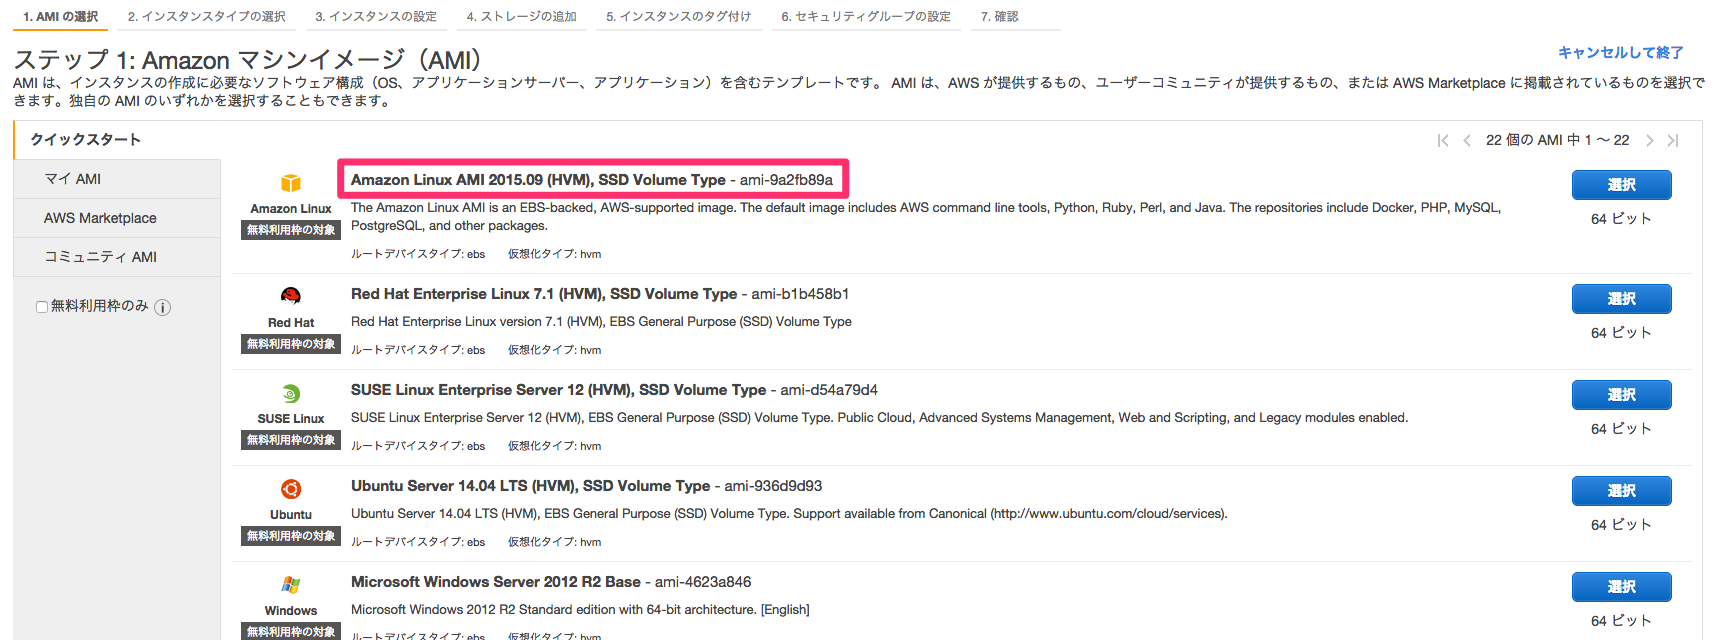Image resolution: width=1714 pixels, height=640 pixels.
Task: Click the 64 ビット label for Ubuntu
Action: click(x=1621, y=525)
